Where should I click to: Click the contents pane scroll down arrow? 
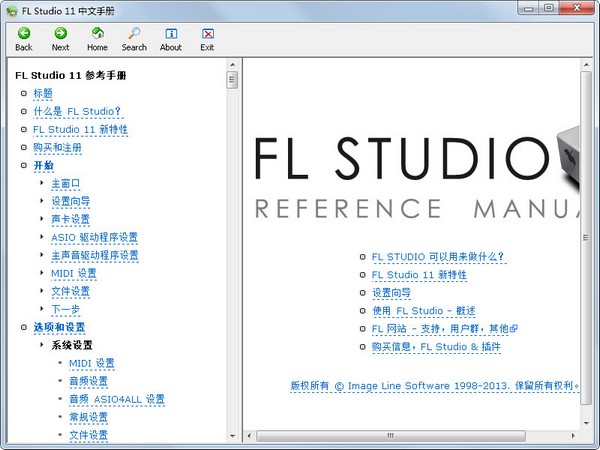pos(232,437)
